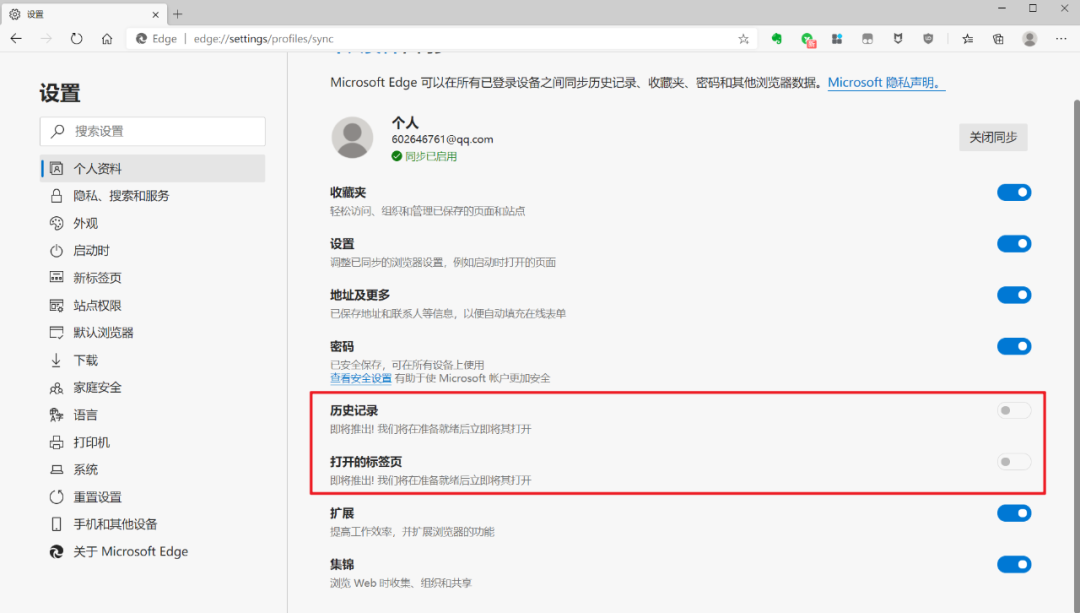Click the gray shield extension icon
The image size is (1080, 613).
click(928, 39)
